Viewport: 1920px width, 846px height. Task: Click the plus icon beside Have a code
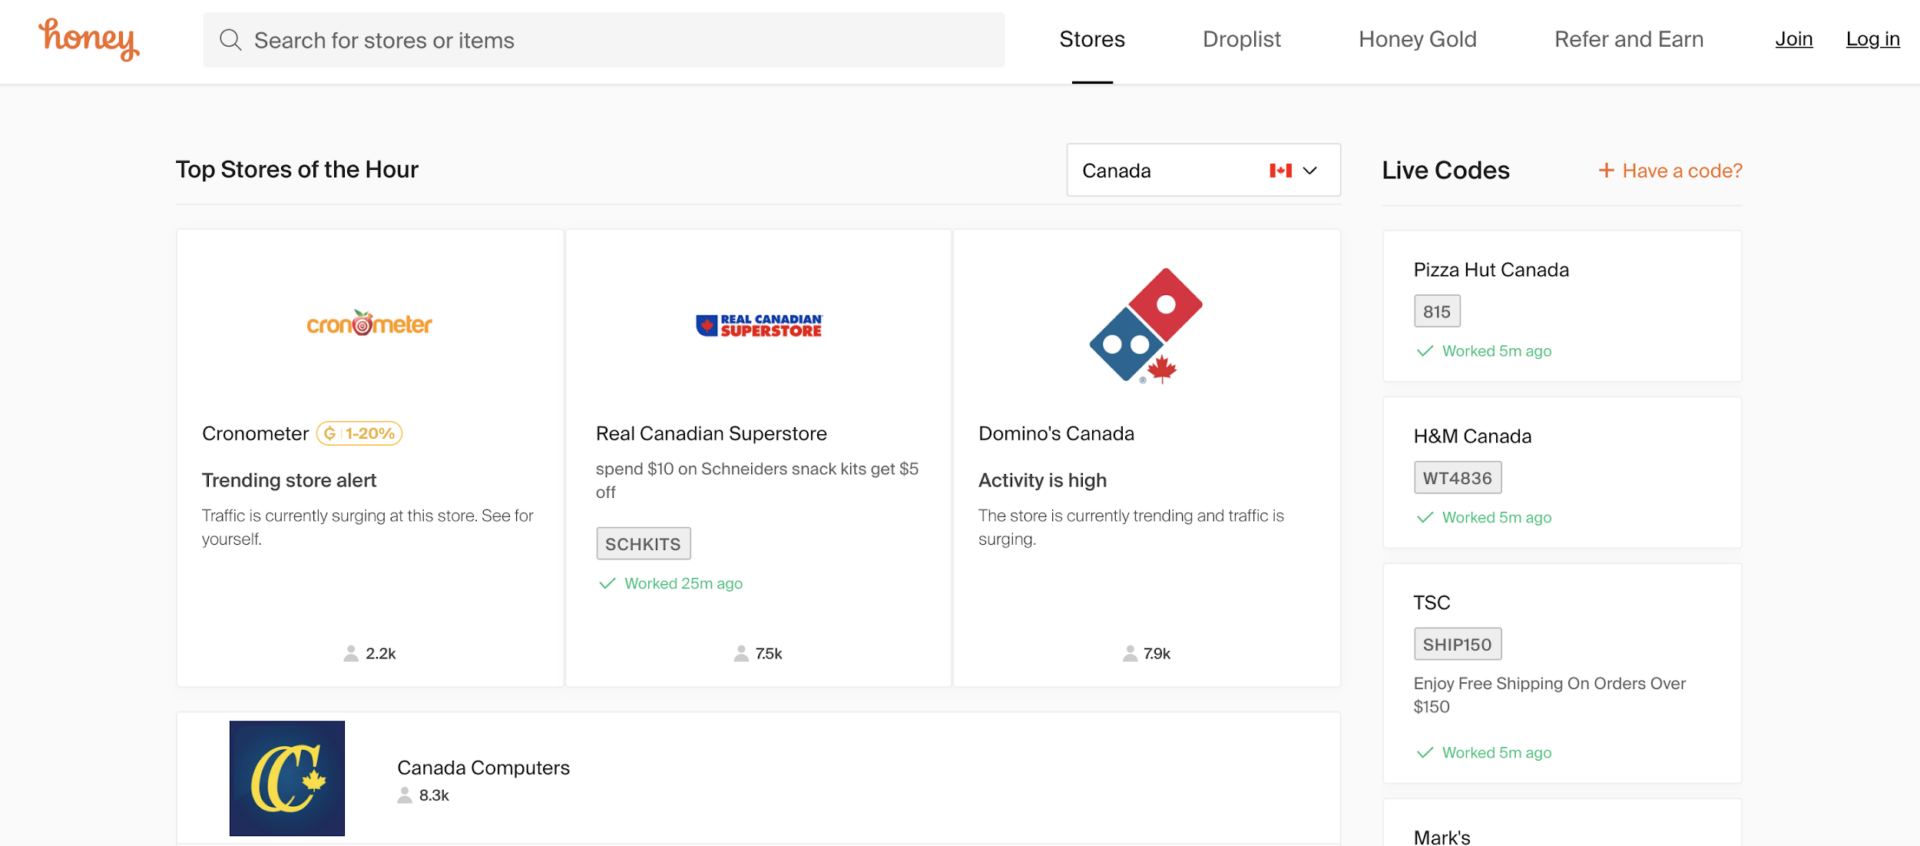pos(1606,170)
